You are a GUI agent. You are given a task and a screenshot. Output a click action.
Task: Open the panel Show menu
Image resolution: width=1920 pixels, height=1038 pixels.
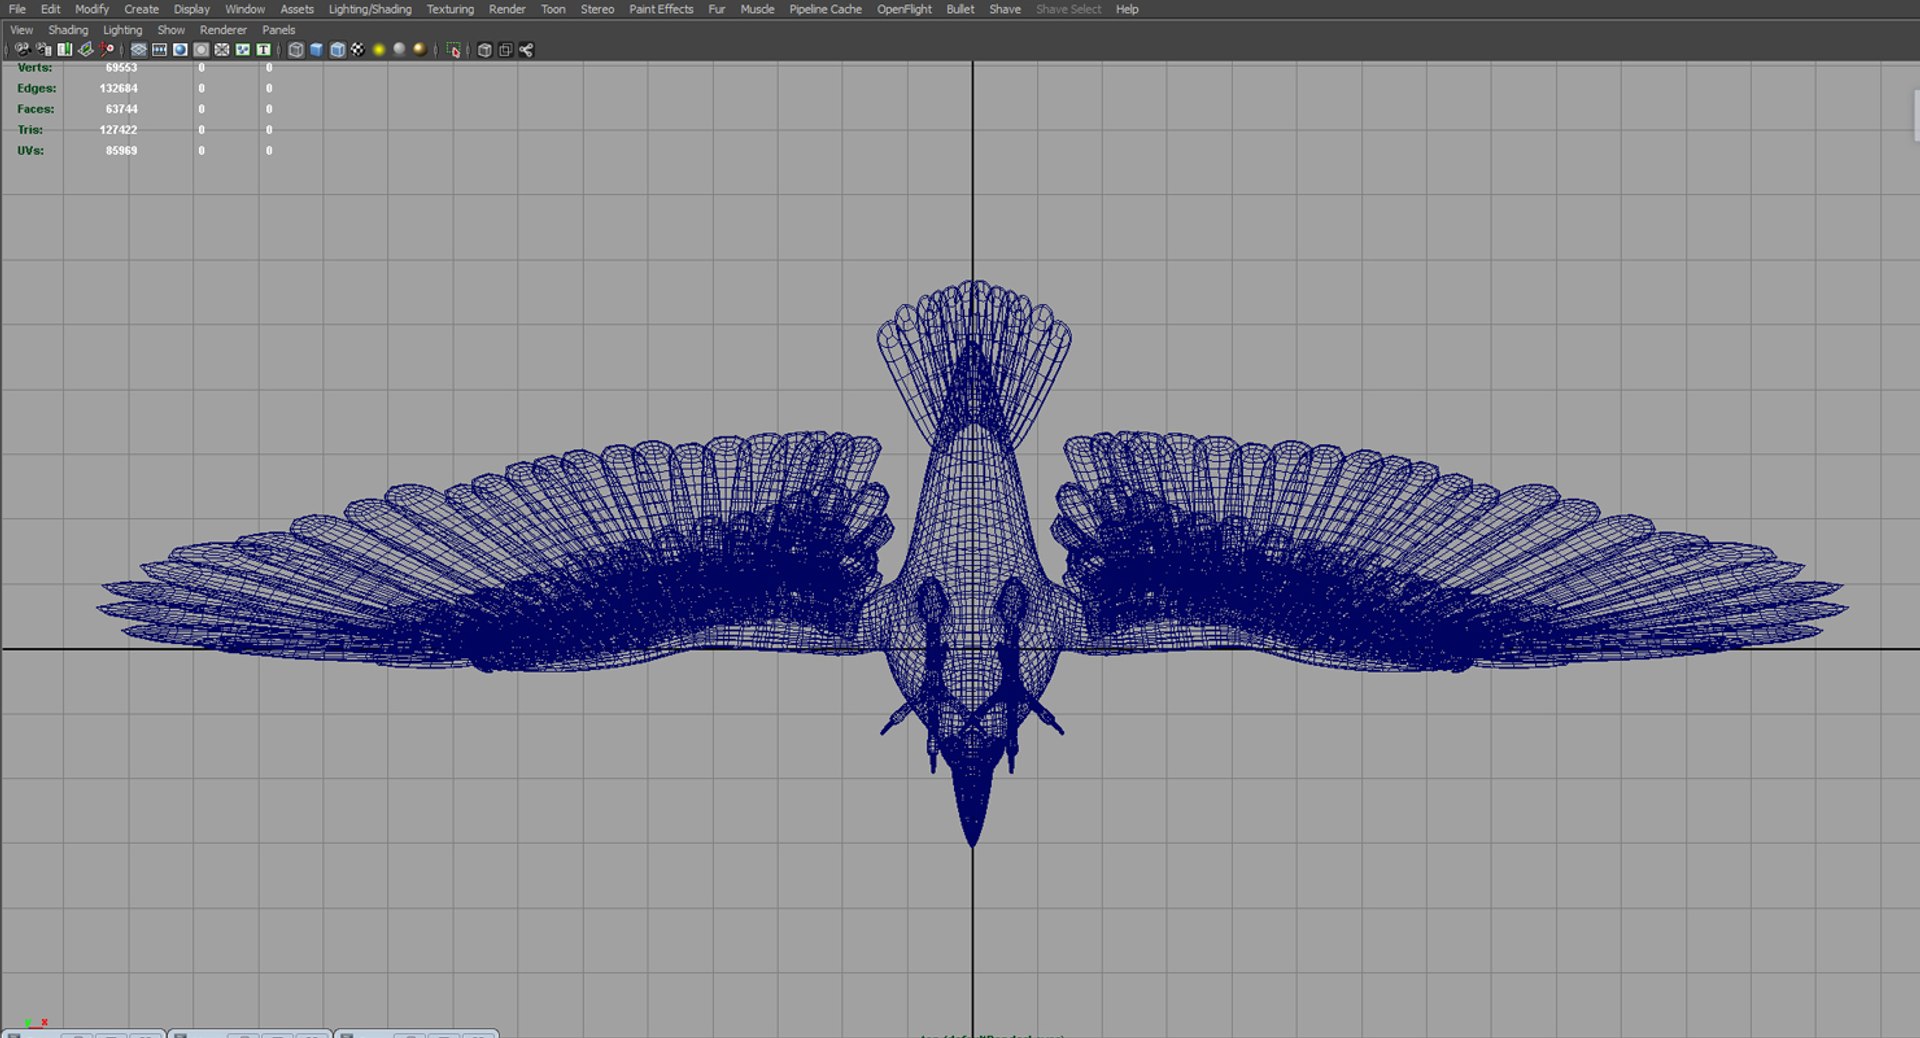pyautogui.click(x=171, y=30)
